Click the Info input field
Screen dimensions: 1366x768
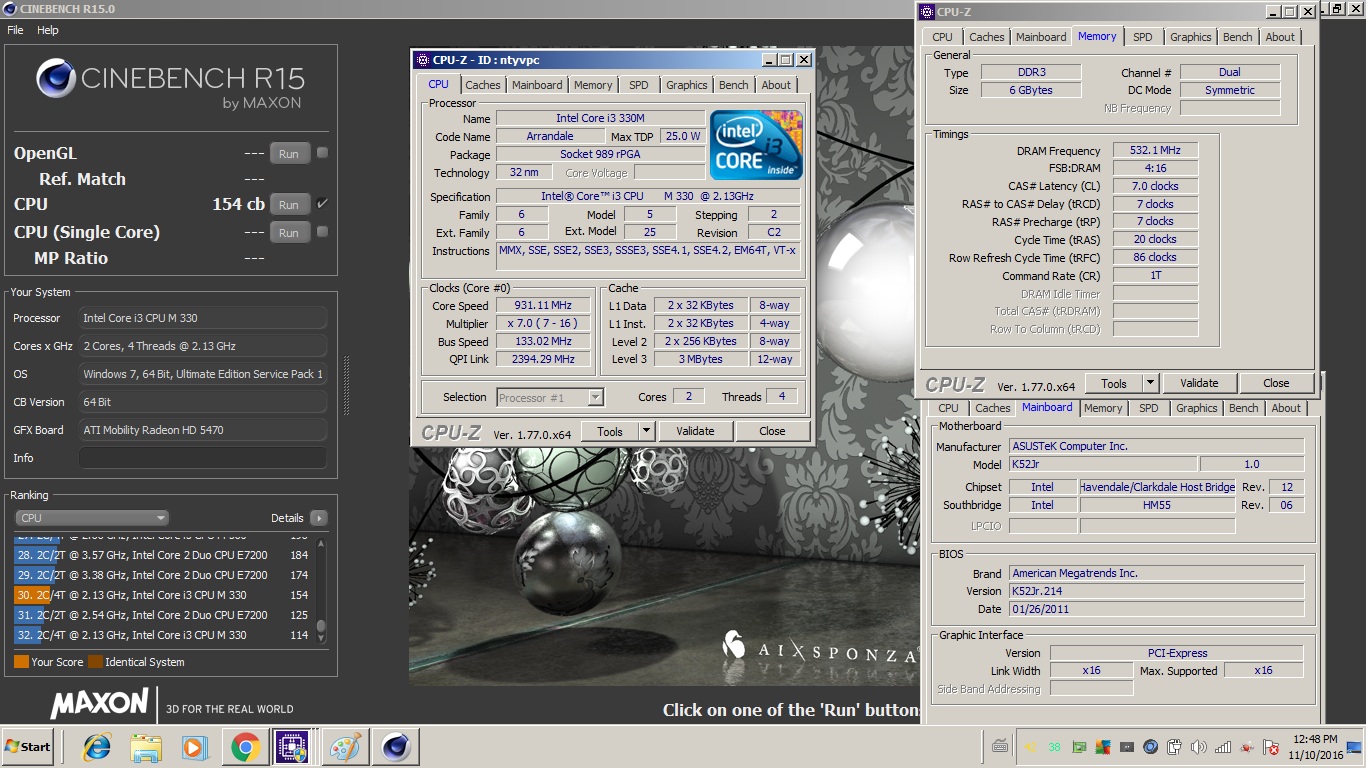pos(203,458)
